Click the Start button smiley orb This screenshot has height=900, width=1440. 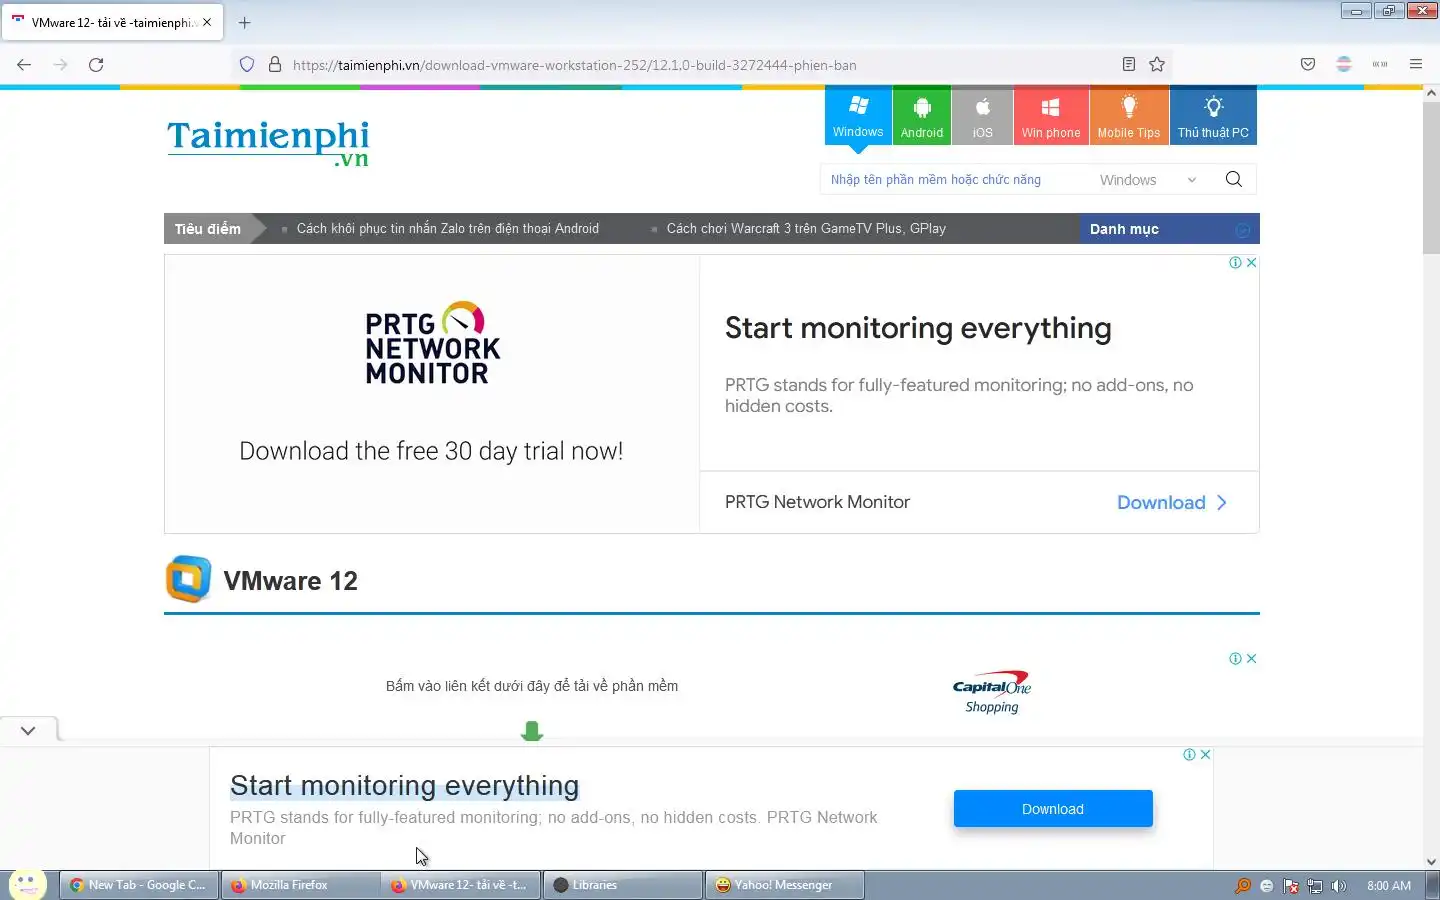point(27,884)
